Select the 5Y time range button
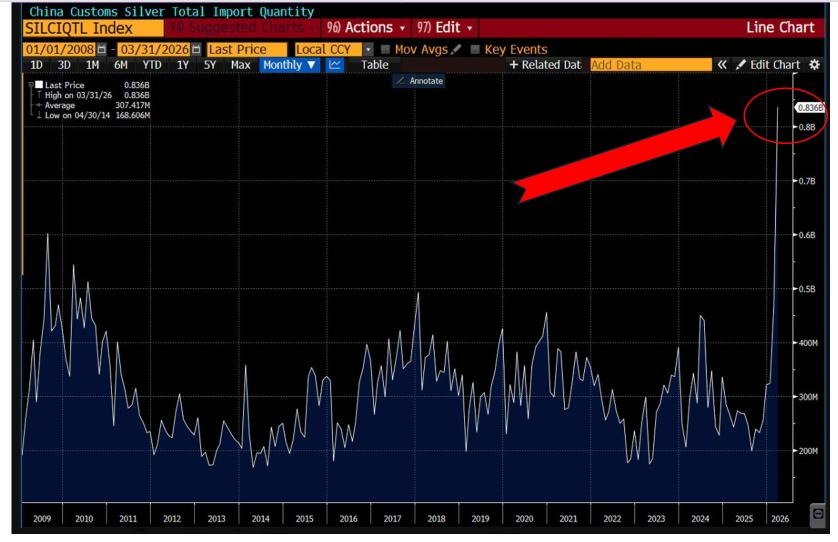Viewport: 838px width, 542px height. pyautogui.click(x=209, y=65)
